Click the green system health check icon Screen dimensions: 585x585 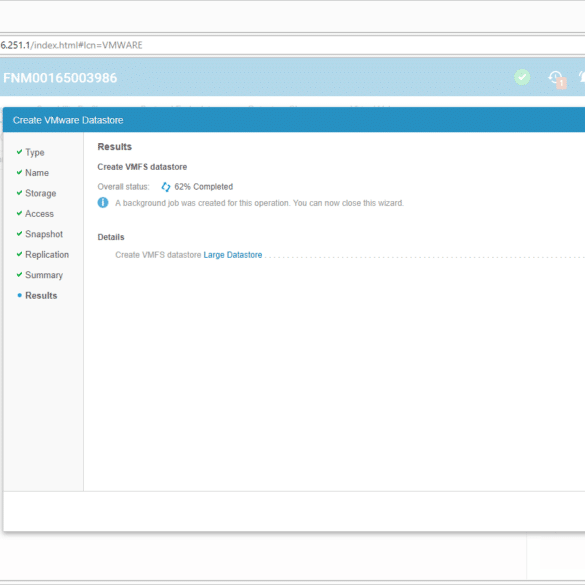522,77
